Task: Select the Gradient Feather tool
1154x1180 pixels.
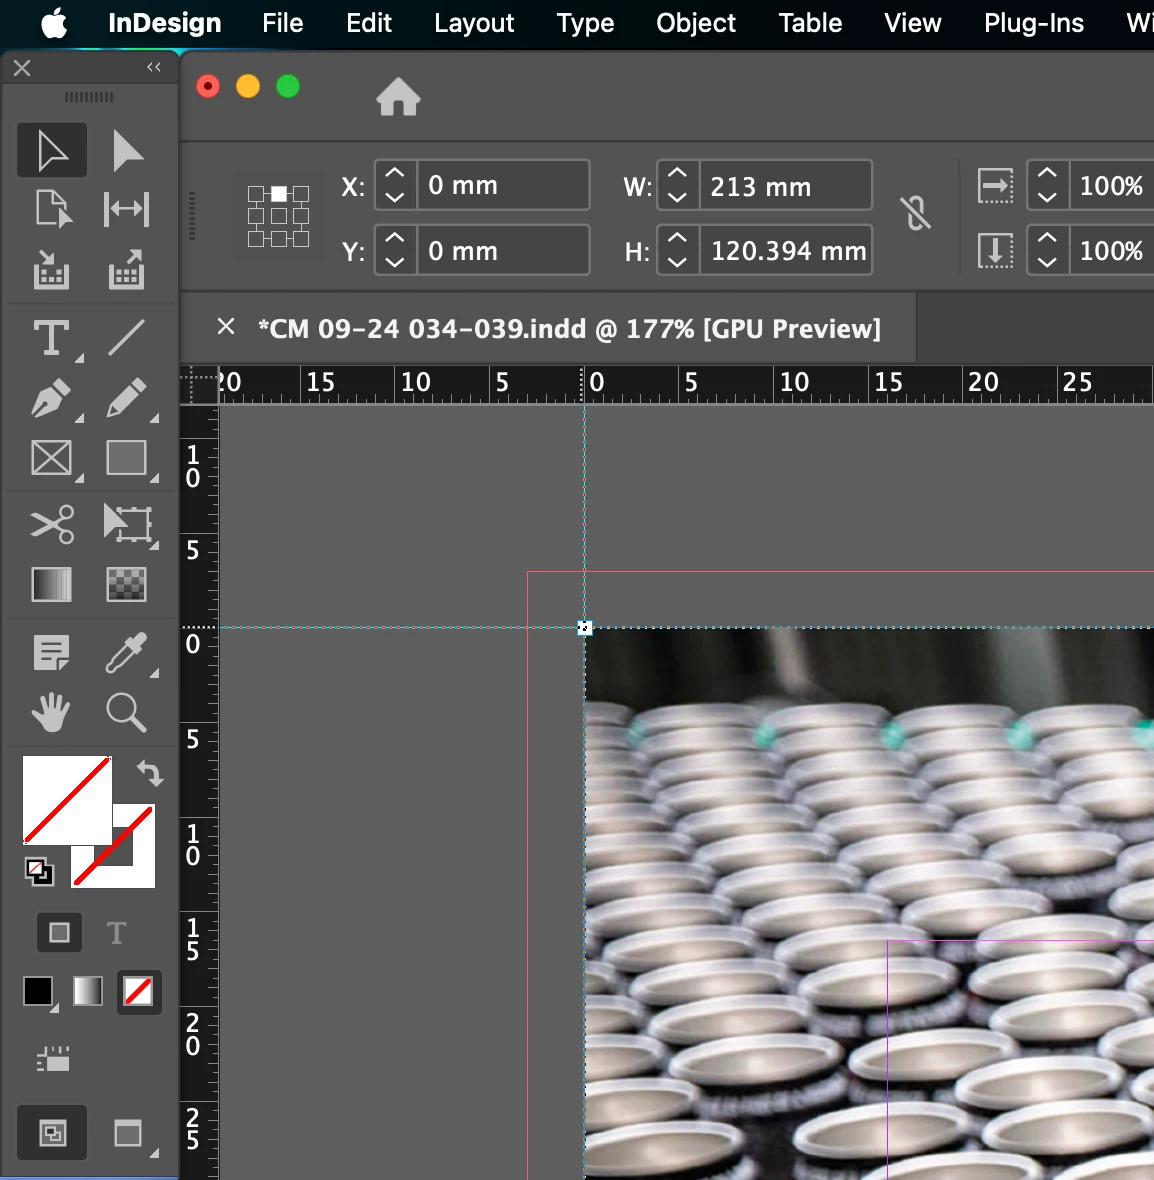Action: pyautogui.click(x=126, y=585)
